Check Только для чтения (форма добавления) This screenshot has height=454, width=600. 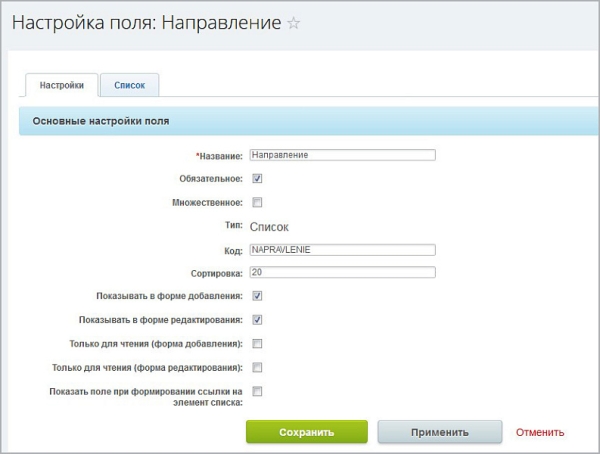tap(257, 343)
